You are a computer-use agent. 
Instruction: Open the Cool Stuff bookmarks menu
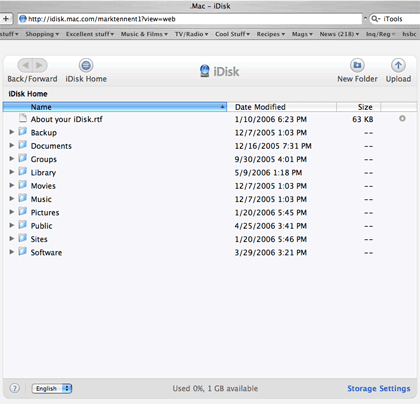point(232,34)
